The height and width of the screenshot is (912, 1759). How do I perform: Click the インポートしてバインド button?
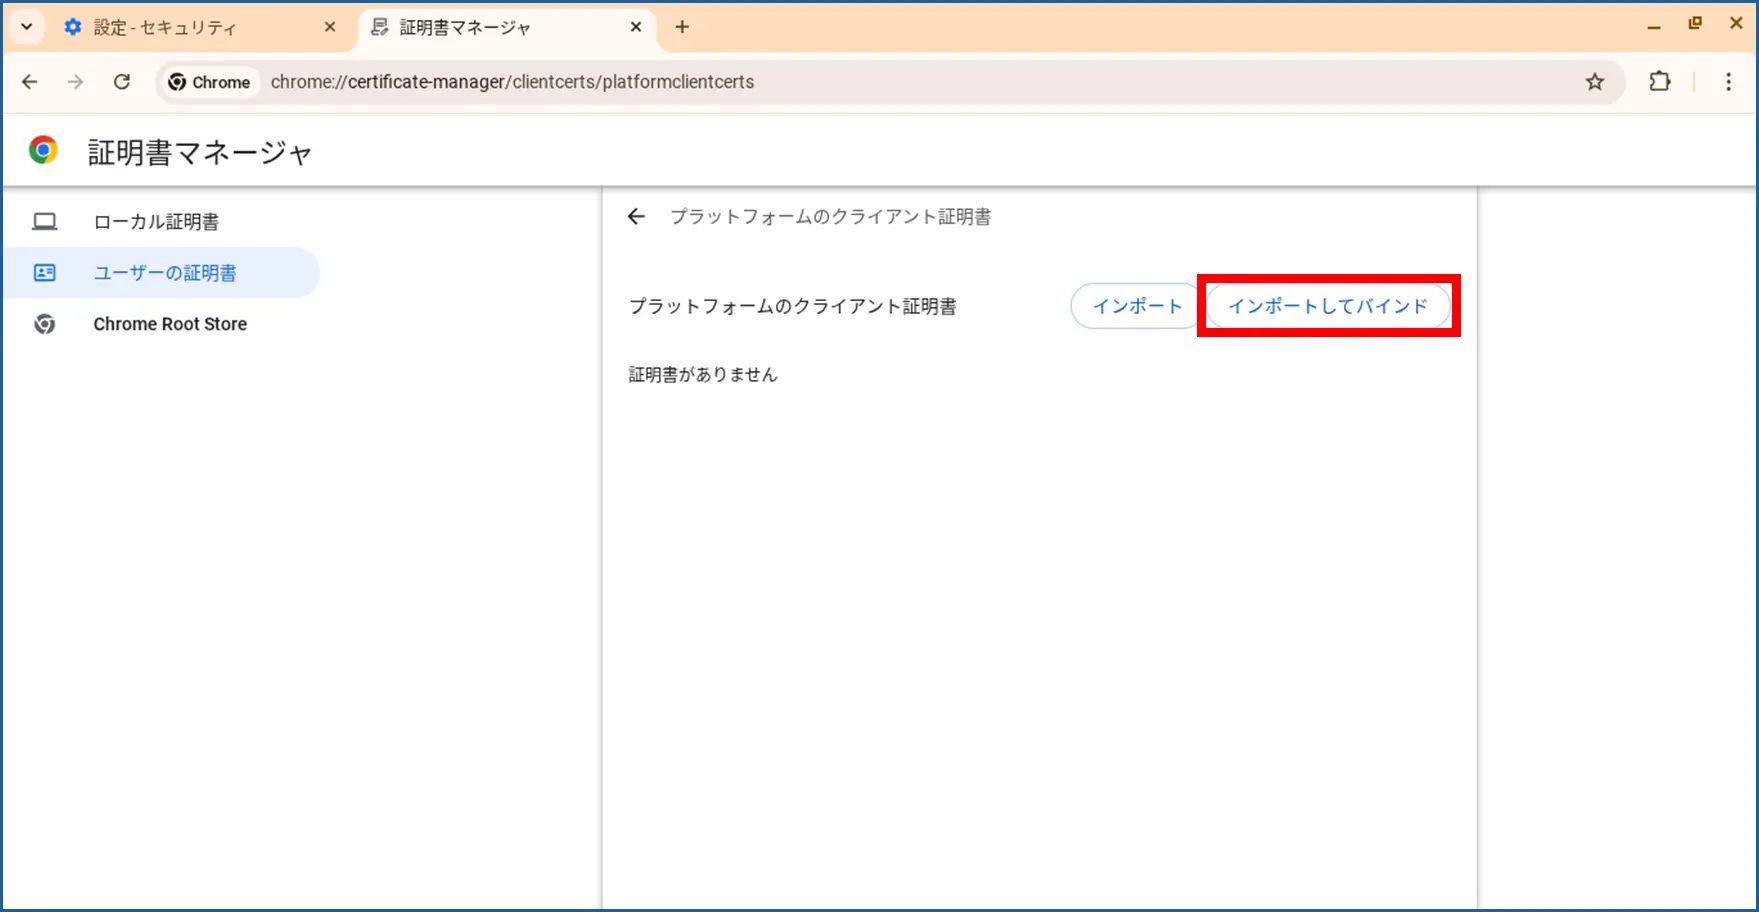click(x=1327, y=306)
